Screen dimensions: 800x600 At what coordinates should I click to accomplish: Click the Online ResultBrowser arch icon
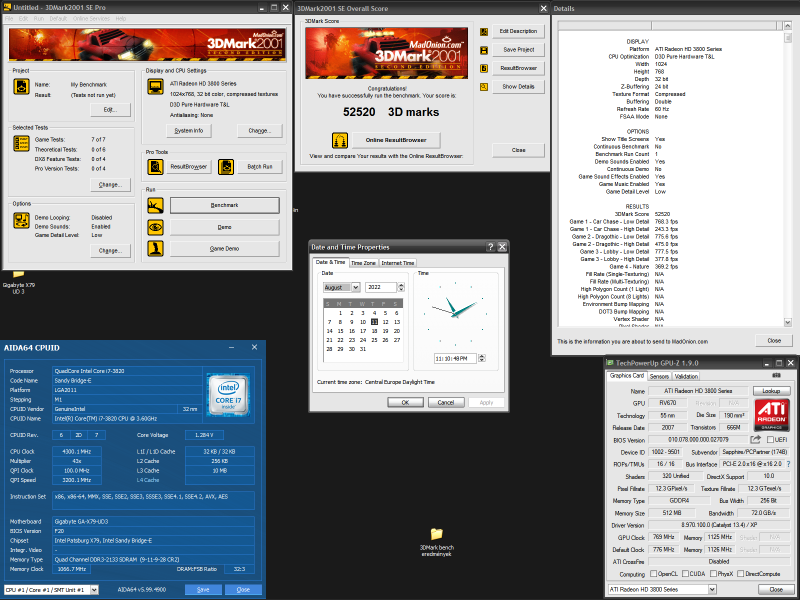[x=340, y=140]
